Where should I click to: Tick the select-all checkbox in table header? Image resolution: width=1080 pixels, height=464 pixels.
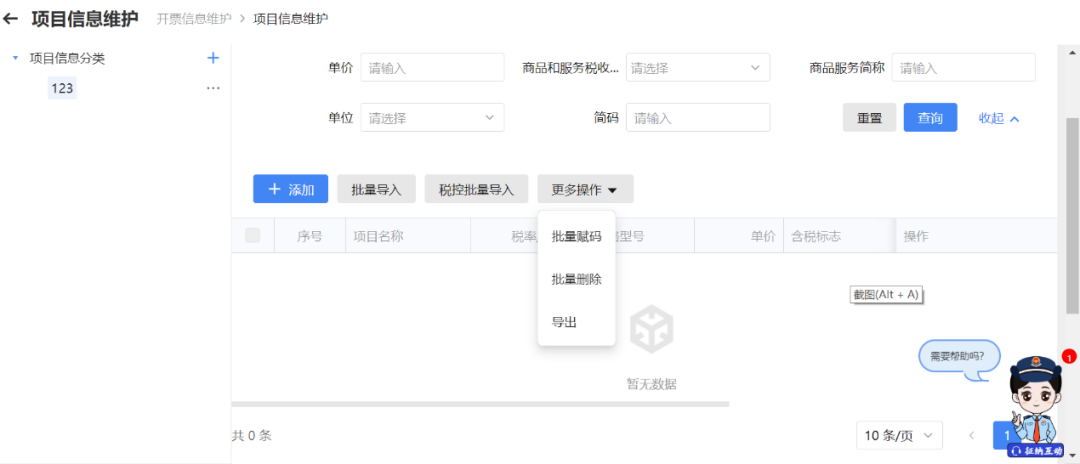[x=253, y=236]
